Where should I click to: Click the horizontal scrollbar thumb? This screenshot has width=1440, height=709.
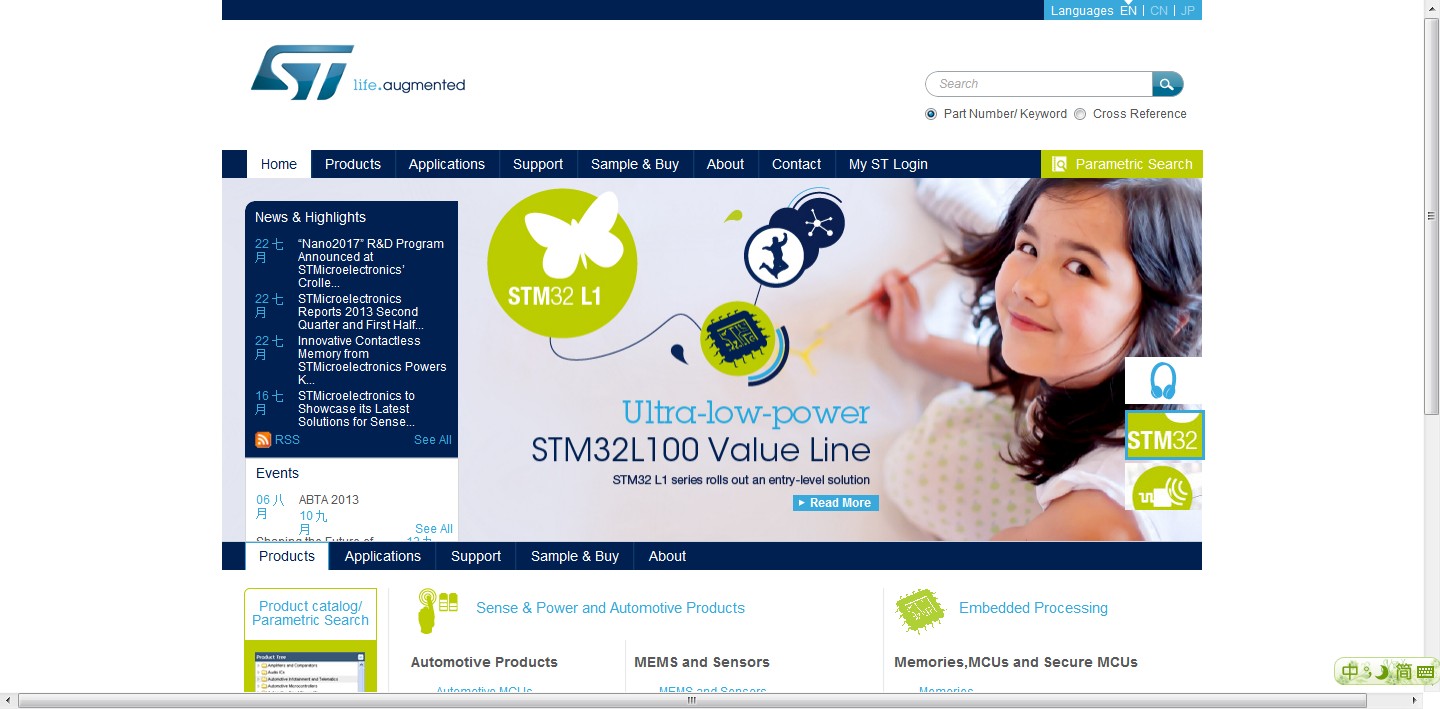point(691,701)
